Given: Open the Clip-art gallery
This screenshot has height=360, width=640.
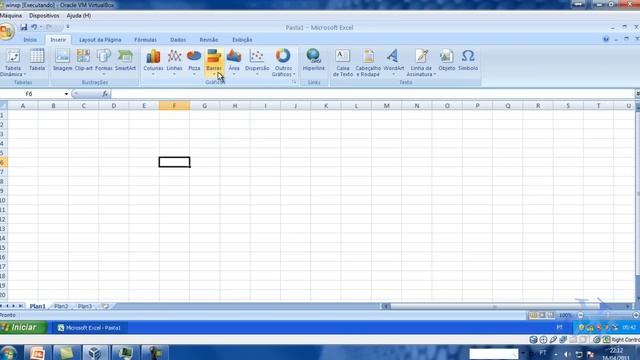Looking at the screenshot, I should click(x=83, y=60).
